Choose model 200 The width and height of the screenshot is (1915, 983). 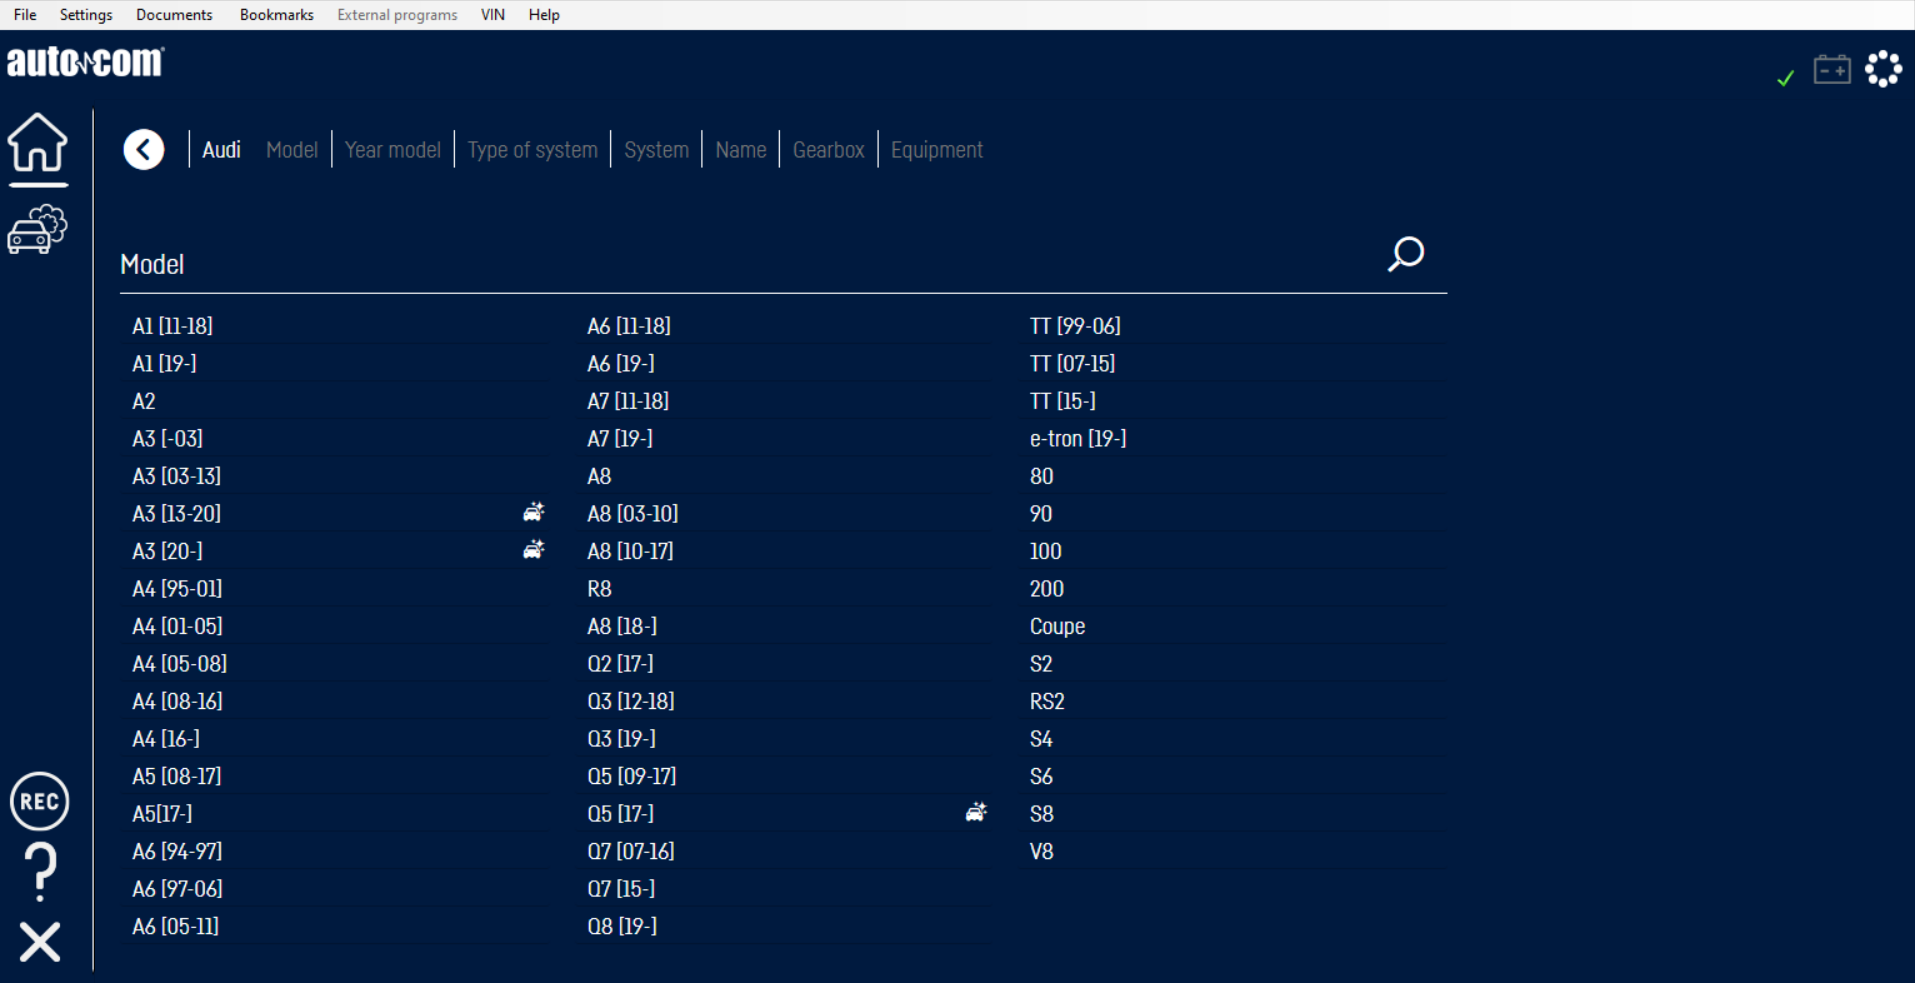tap(1047, 589)
